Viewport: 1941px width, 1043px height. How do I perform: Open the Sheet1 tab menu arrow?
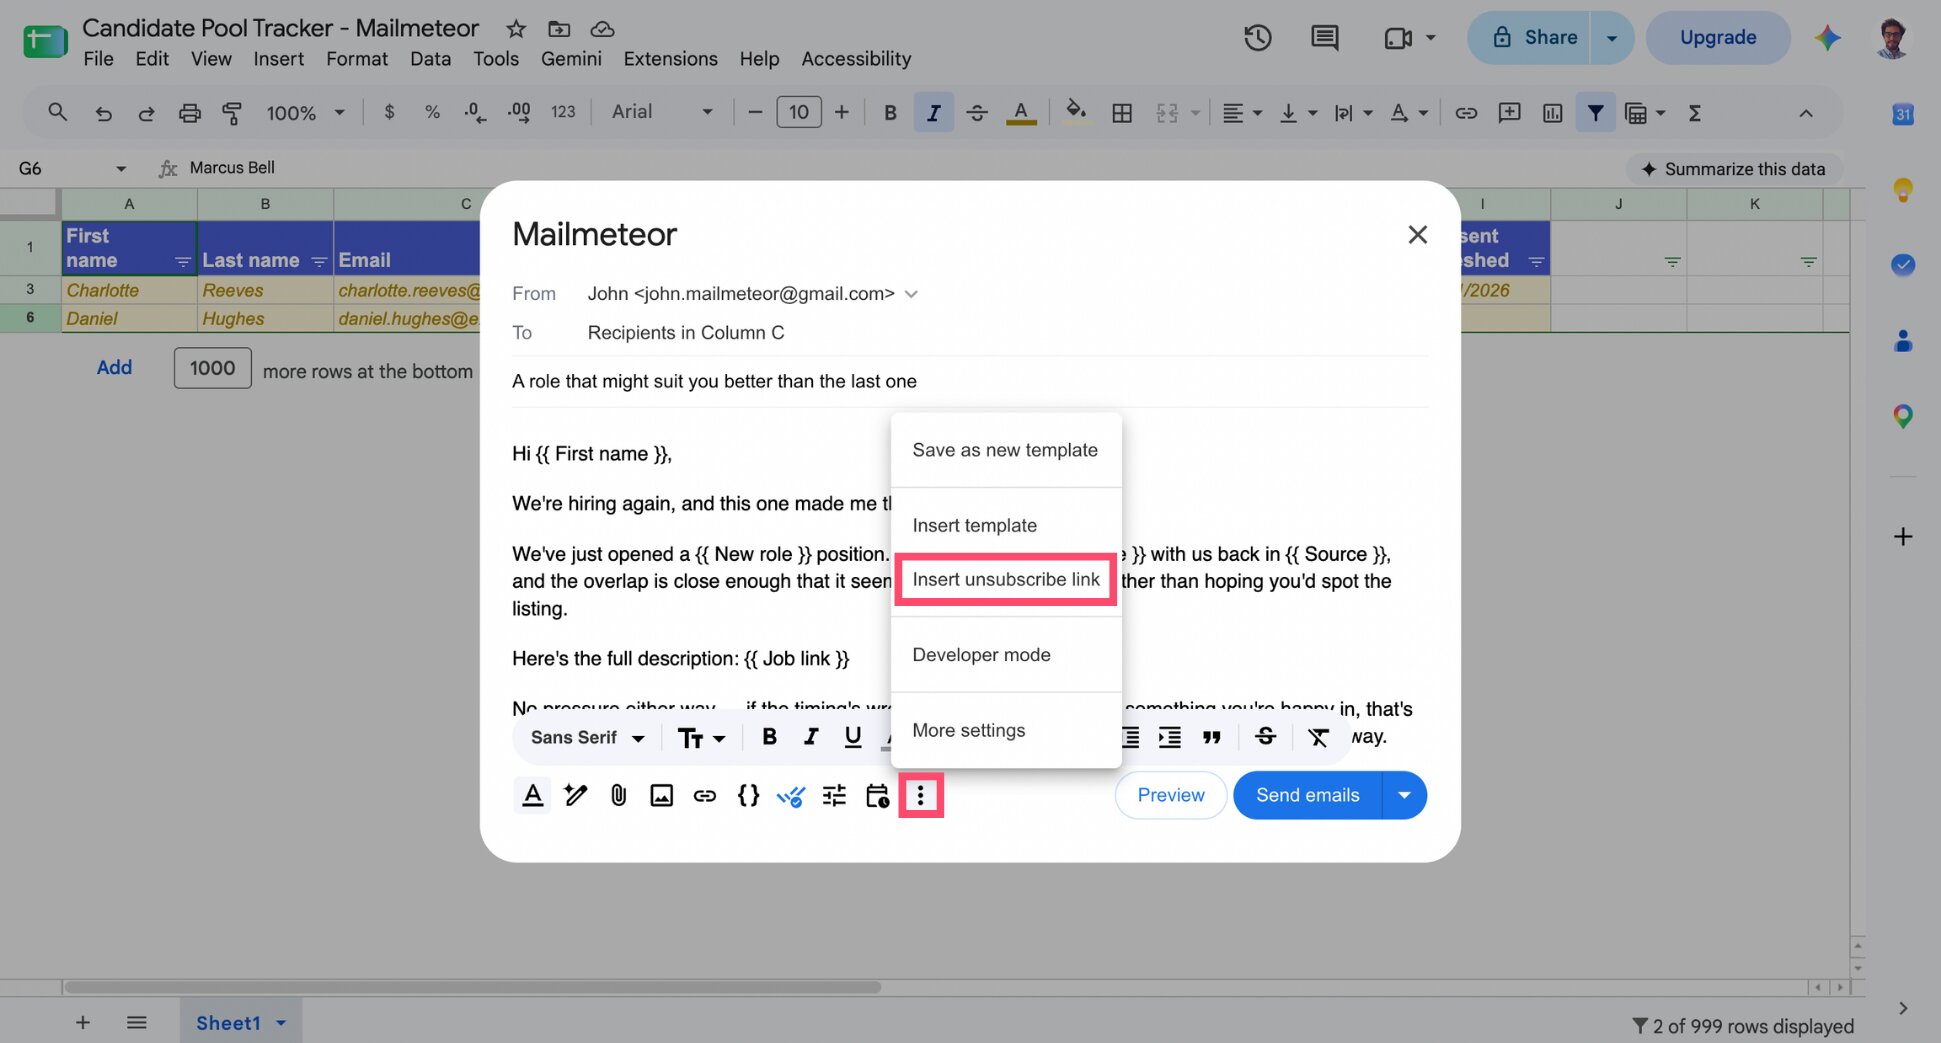click(281, 1023)
